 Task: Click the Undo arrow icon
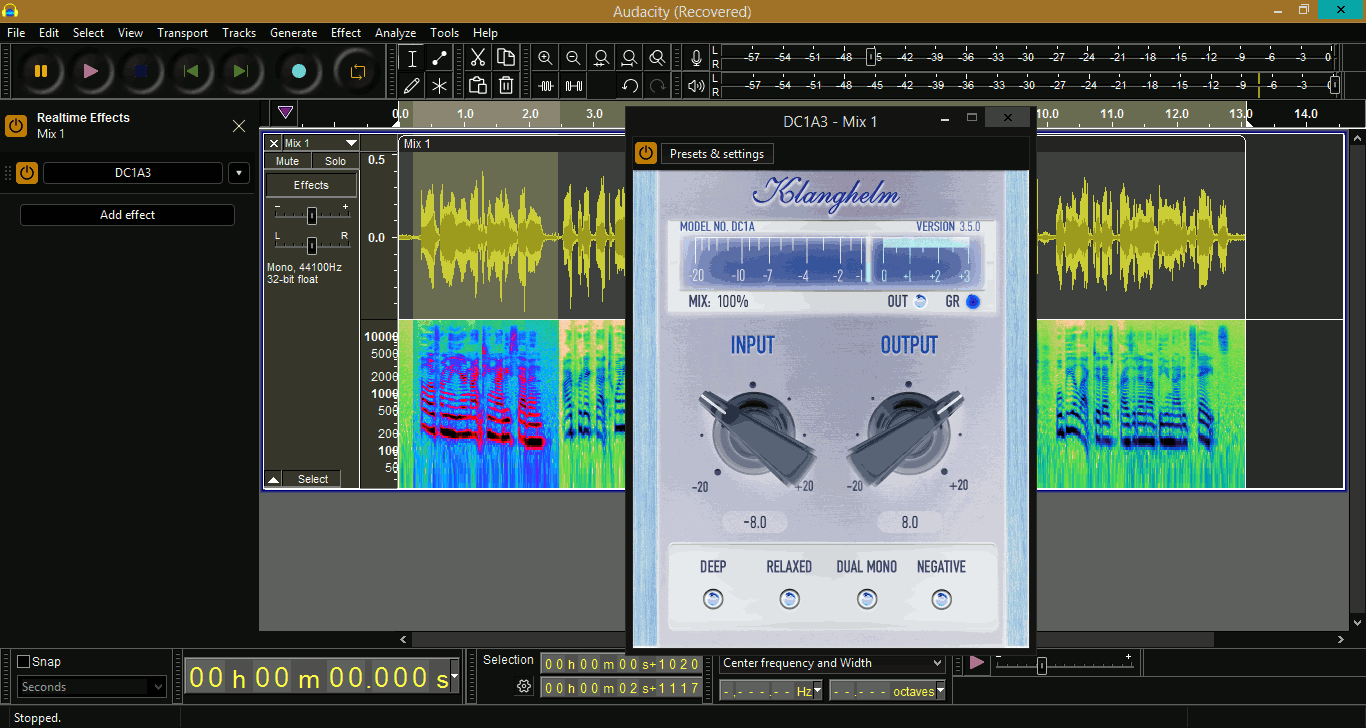629,86
